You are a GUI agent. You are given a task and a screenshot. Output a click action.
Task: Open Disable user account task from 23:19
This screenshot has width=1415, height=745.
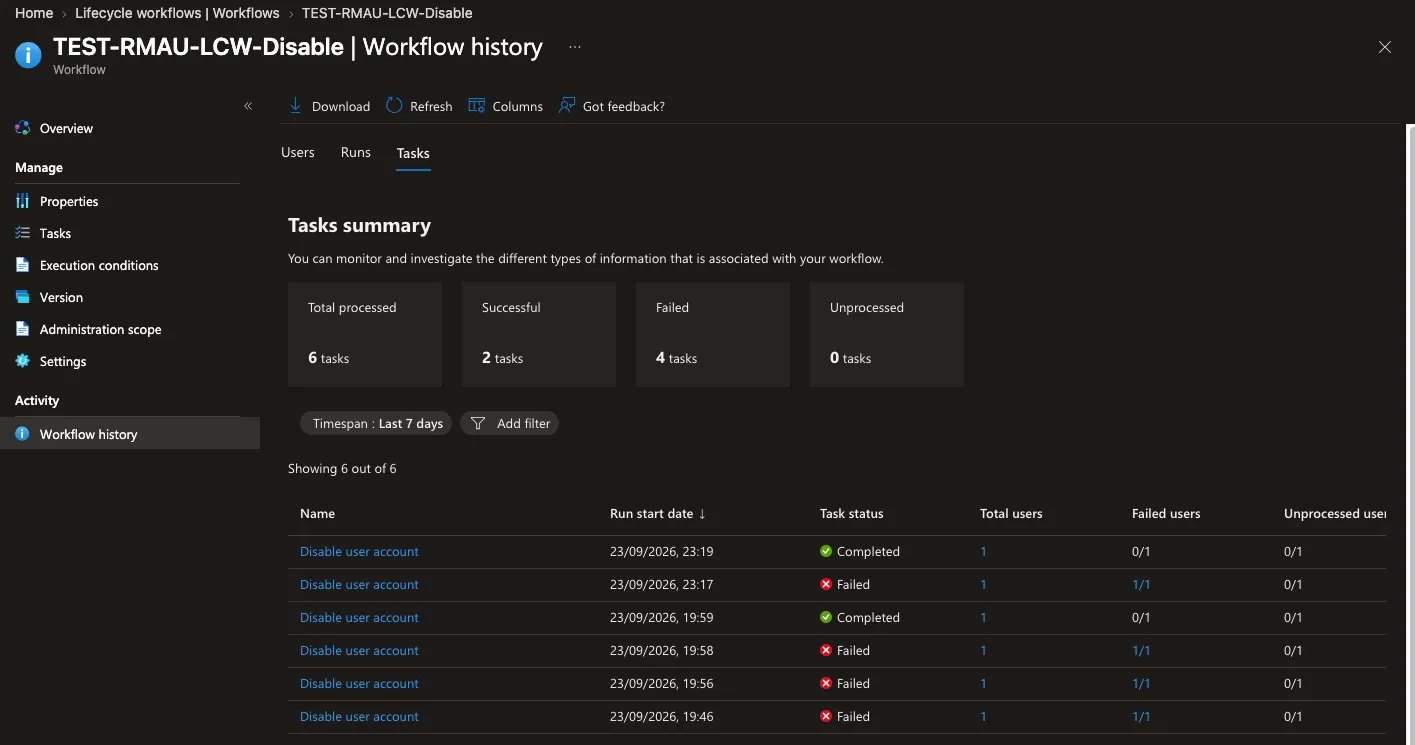[x=359, y=552]
